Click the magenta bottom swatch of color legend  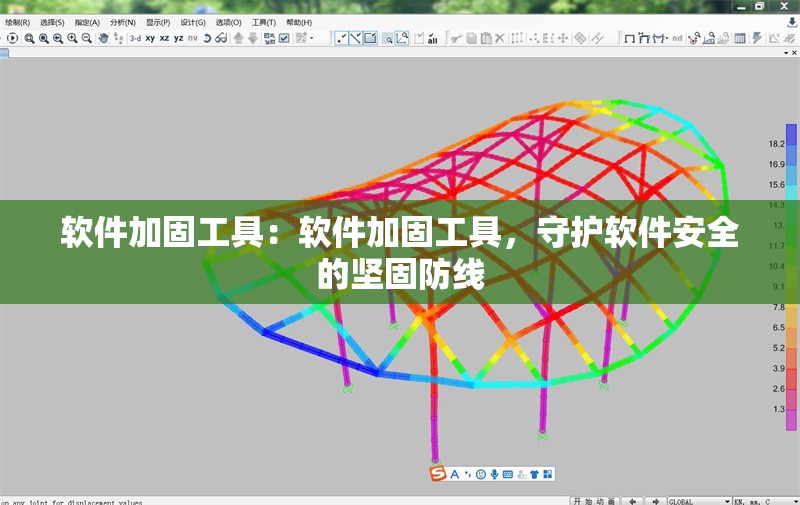[x=791, y=419]
